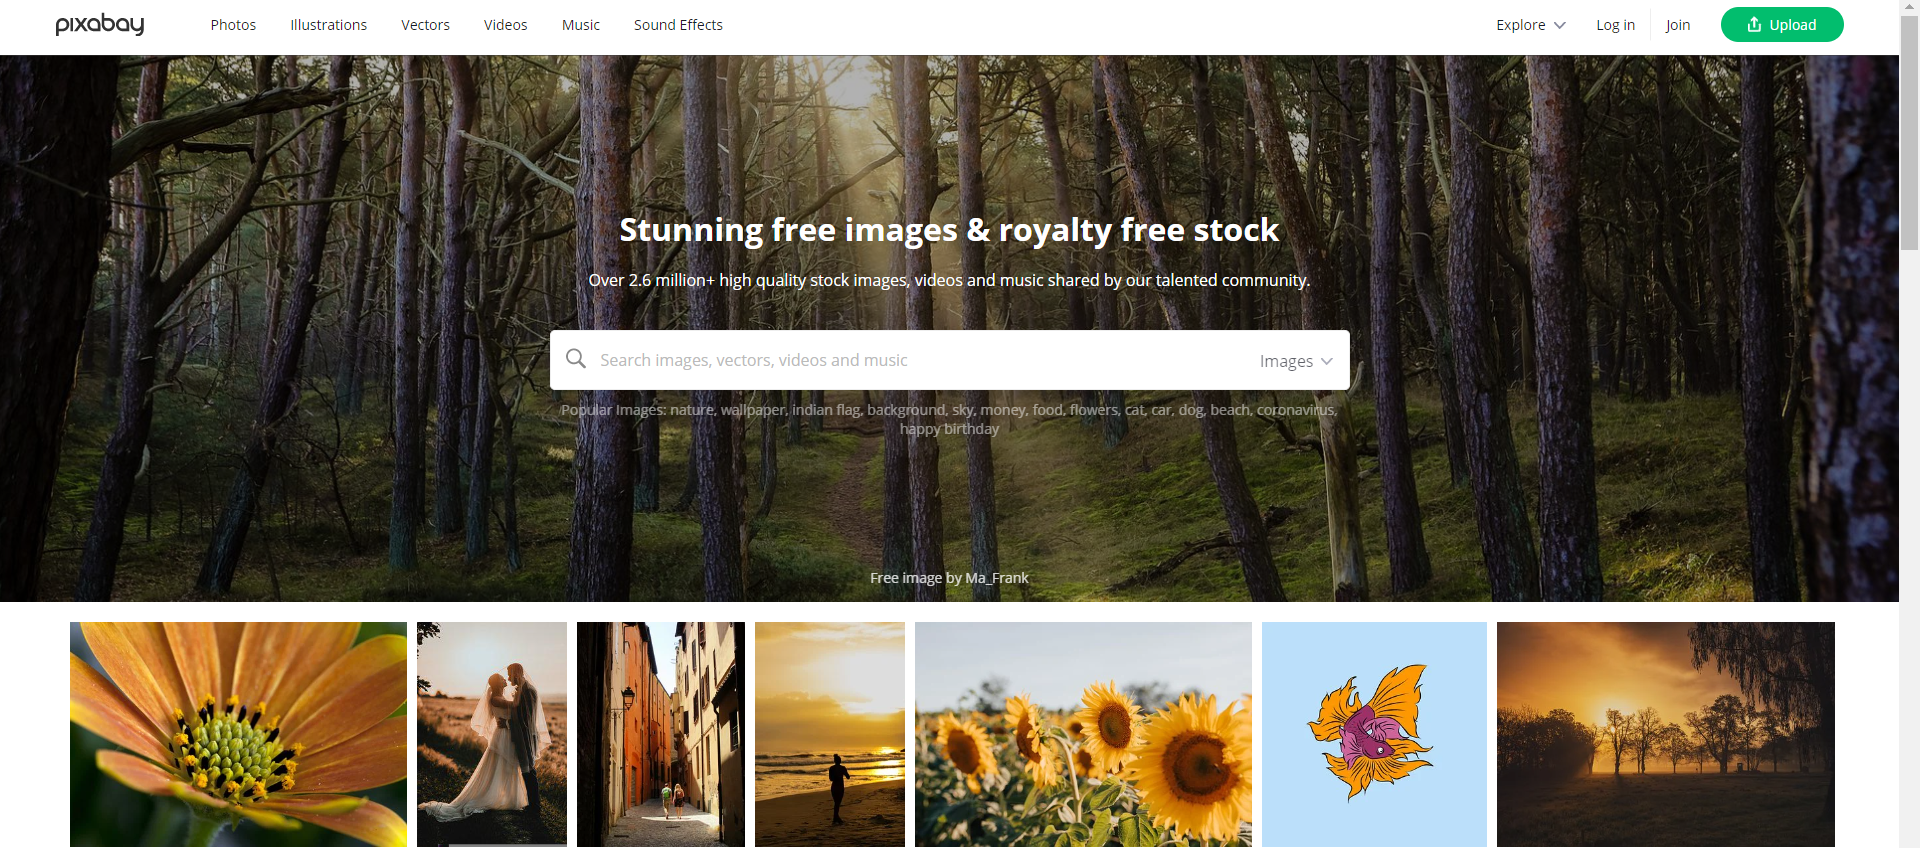Click the green Upload button
The image size is (1920, 848).
[1782, 25]
